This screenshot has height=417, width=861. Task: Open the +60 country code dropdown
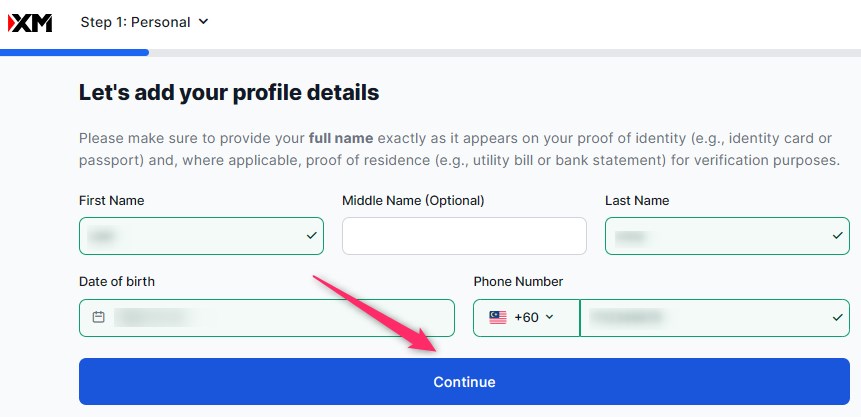coord(526,318)
